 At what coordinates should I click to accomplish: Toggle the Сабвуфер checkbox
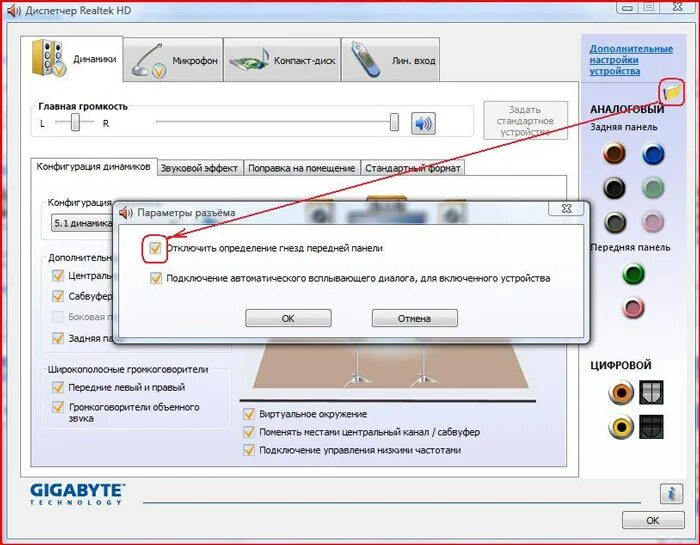(58, 296)
